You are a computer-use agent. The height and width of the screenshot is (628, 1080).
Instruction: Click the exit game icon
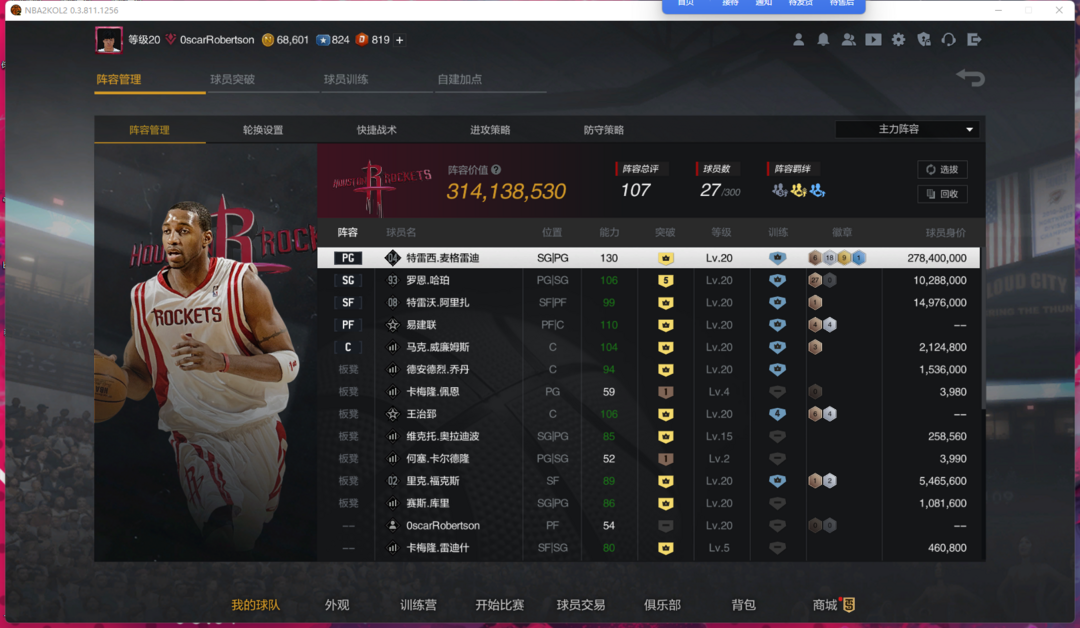coord(974,40)
